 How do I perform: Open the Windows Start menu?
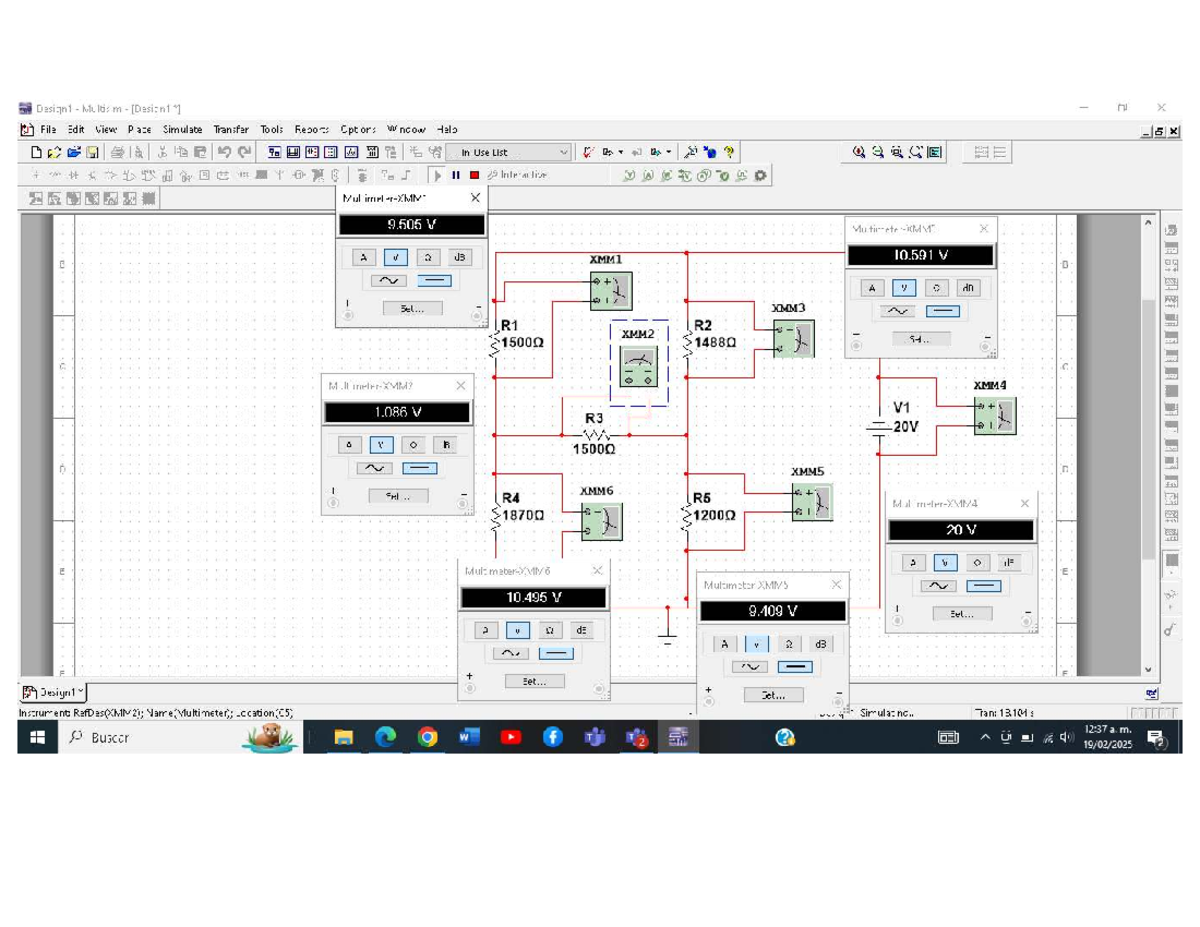[x=37, y=737]
